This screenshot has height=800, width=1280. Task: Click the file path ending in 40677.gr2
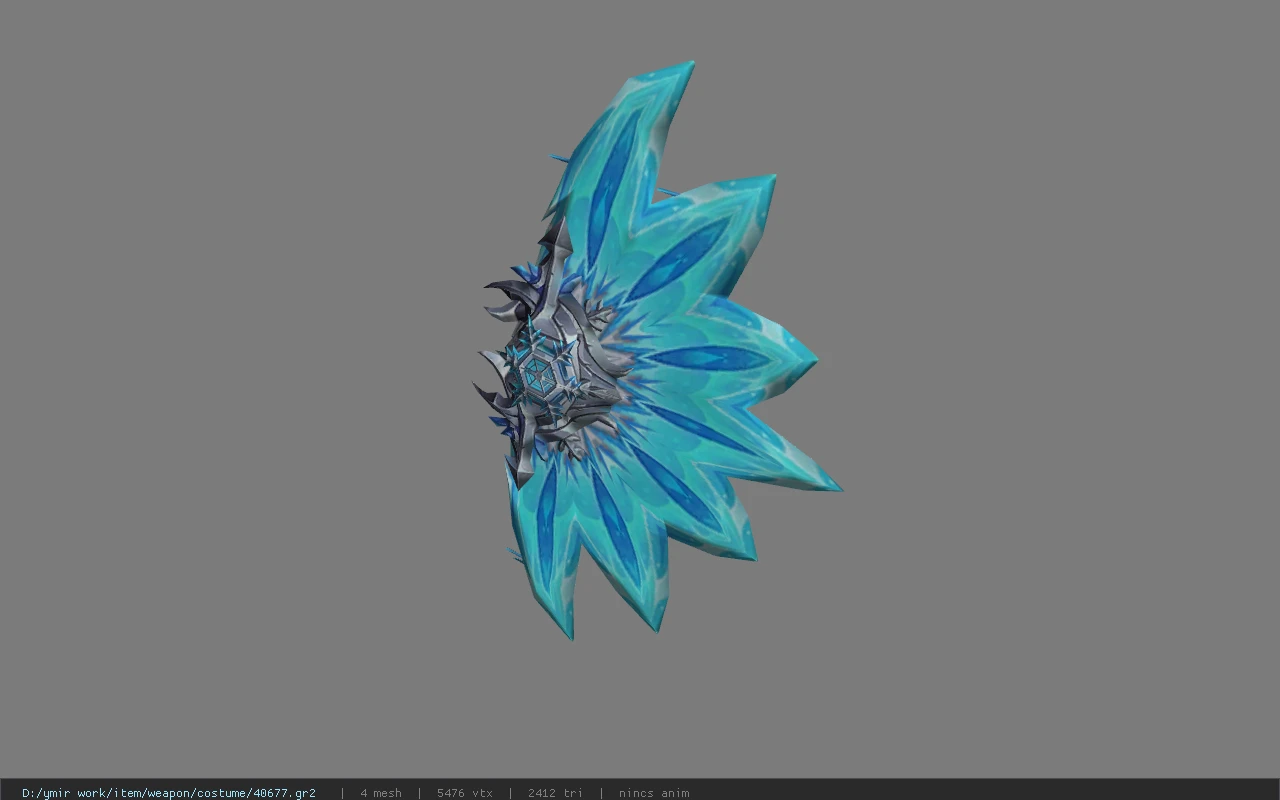(169, 793)
